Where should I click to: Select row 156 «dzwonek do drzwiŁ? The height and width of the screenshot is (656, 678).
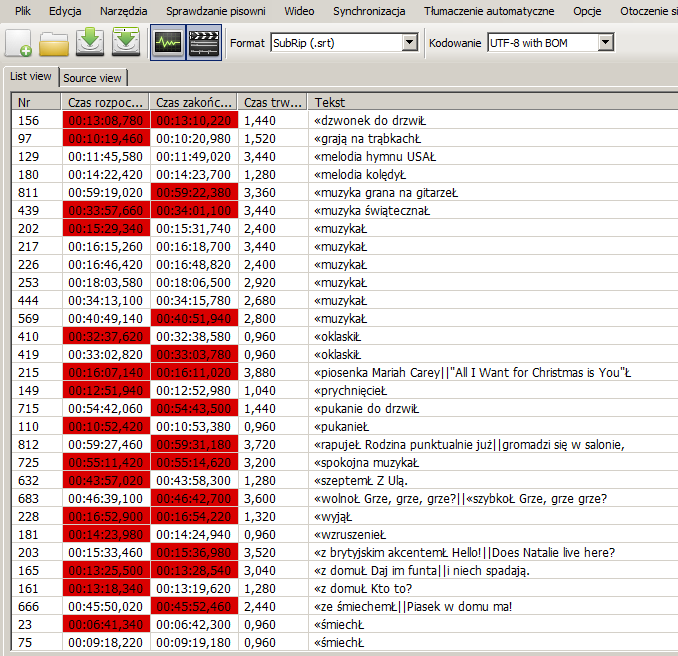pos(345,120)
